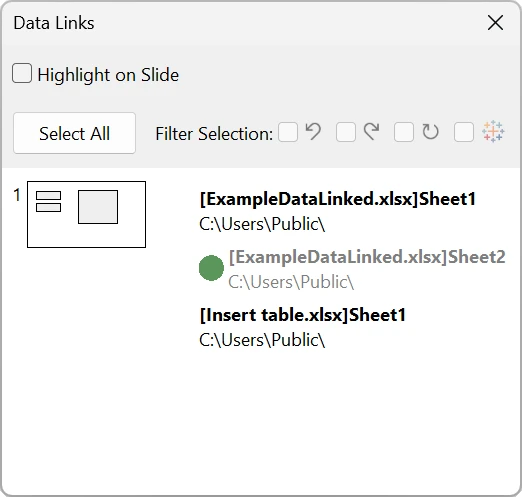
Task: Select the large square chart in slide thumbnail
Action: click(x=98, y=207)
